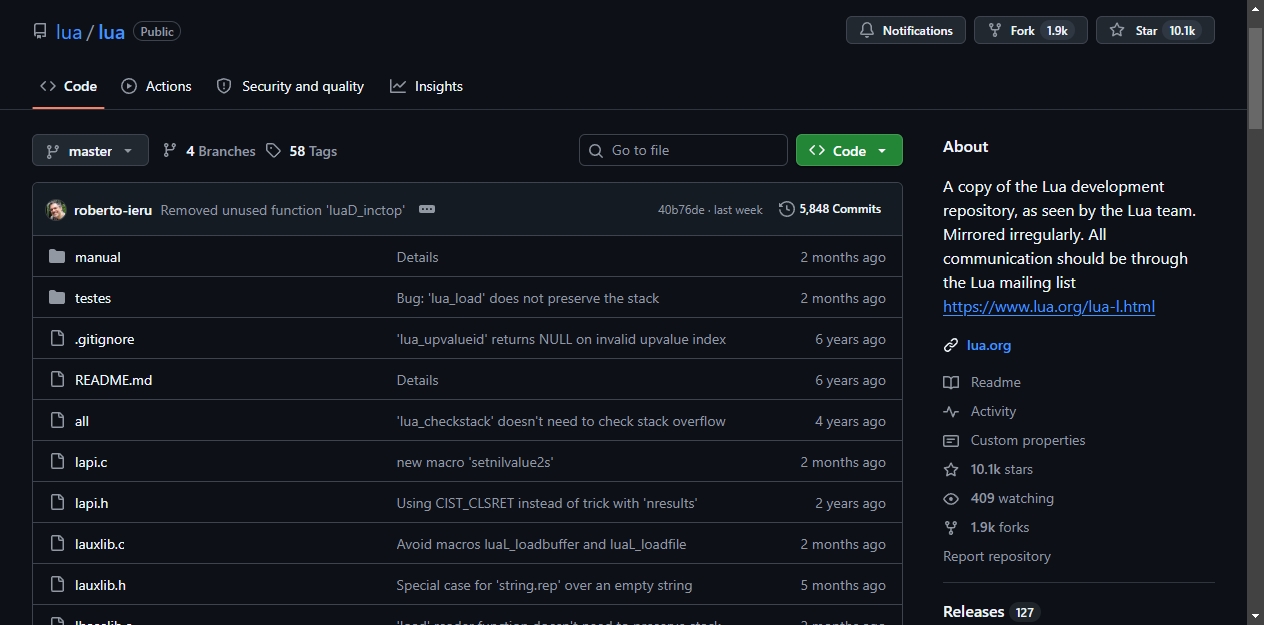This screenshot has height=625, width=1264.
Task: Click roberto-ieru avatar image
Action: point(56,210)
